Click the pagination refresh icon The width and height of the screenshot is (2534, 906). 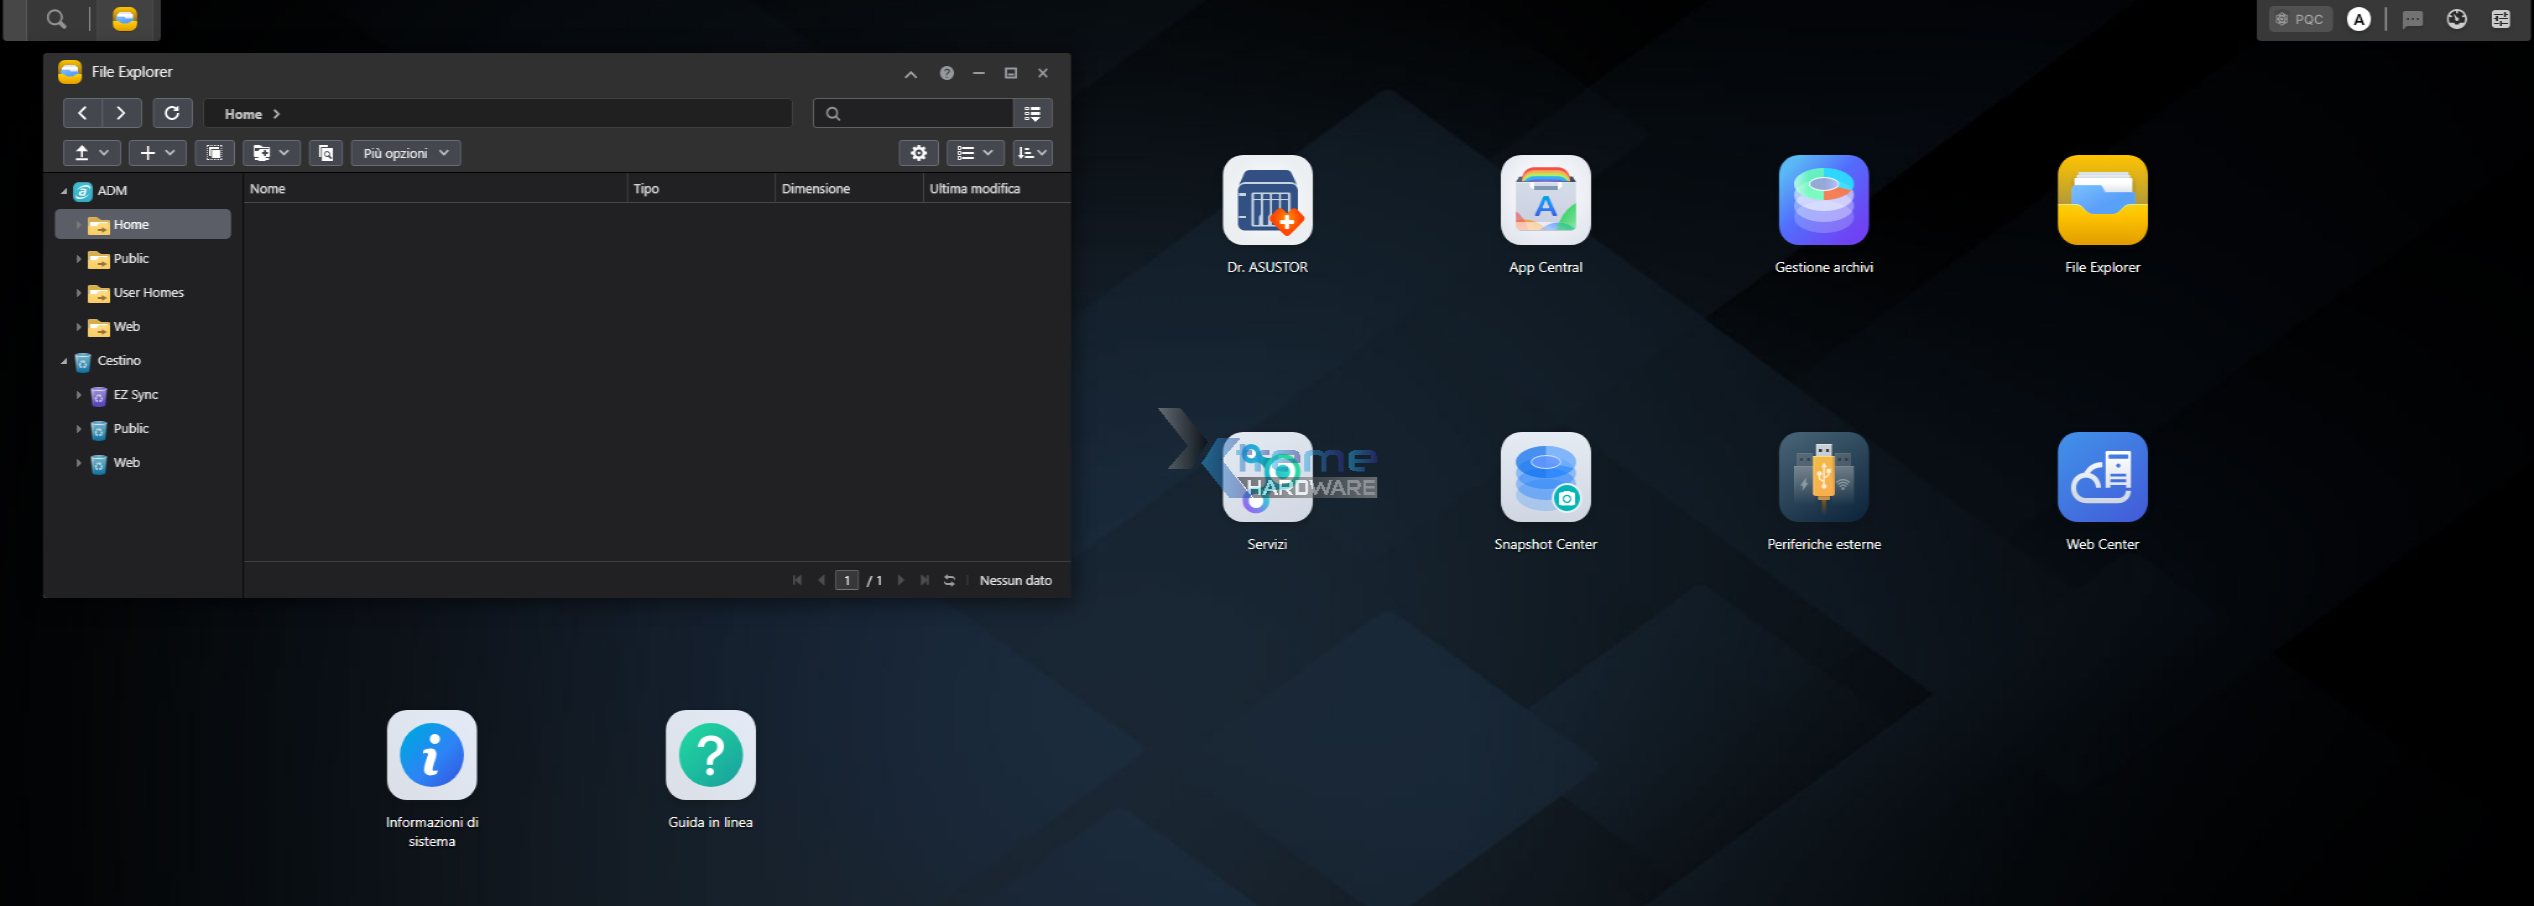click(x=949, y=580)
